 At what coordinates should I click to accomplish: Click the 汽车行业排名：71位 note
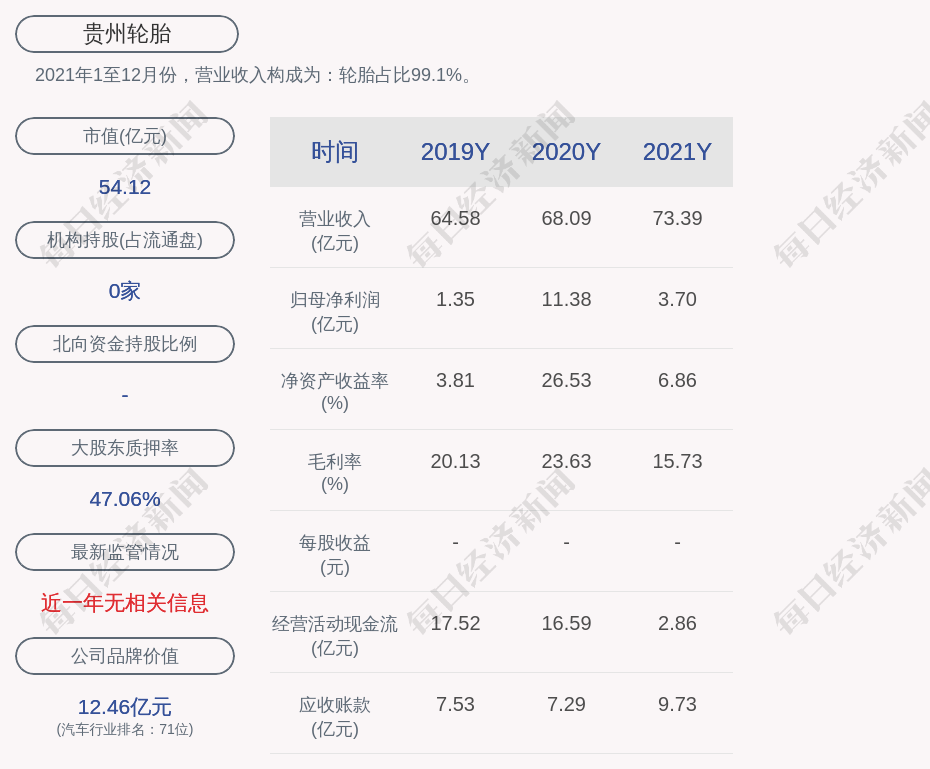pyautogui.click(x=125, y=729)
